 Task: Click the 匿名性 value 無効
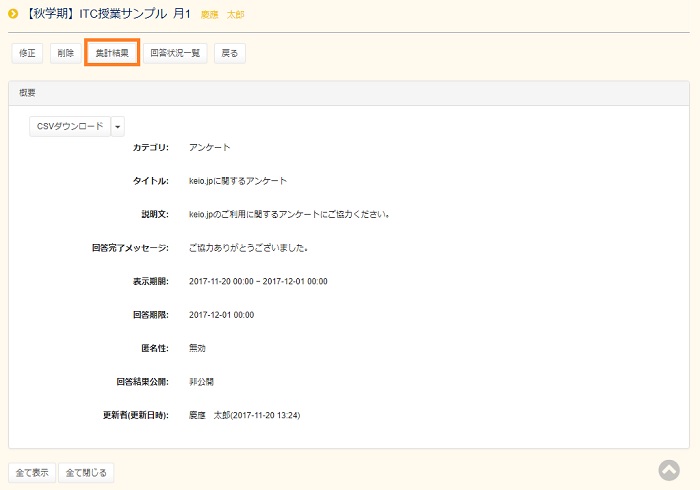click(197, 348)
